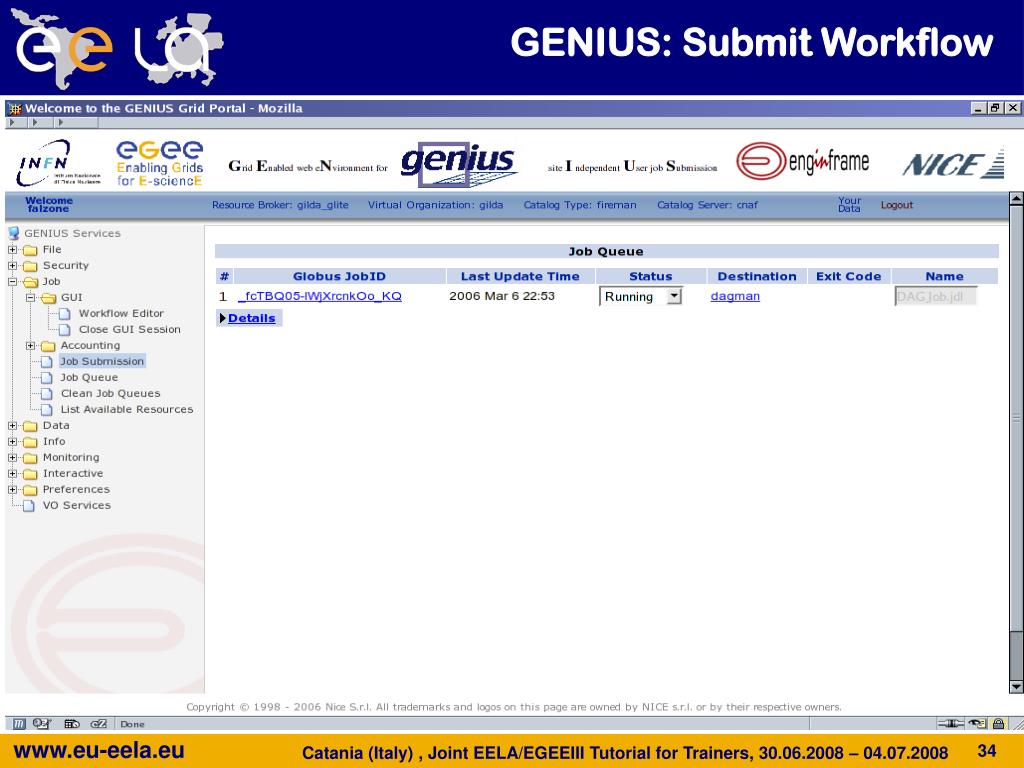Click the NICE logo
The height and width of the screenshot is (768, 1024).
953,163
